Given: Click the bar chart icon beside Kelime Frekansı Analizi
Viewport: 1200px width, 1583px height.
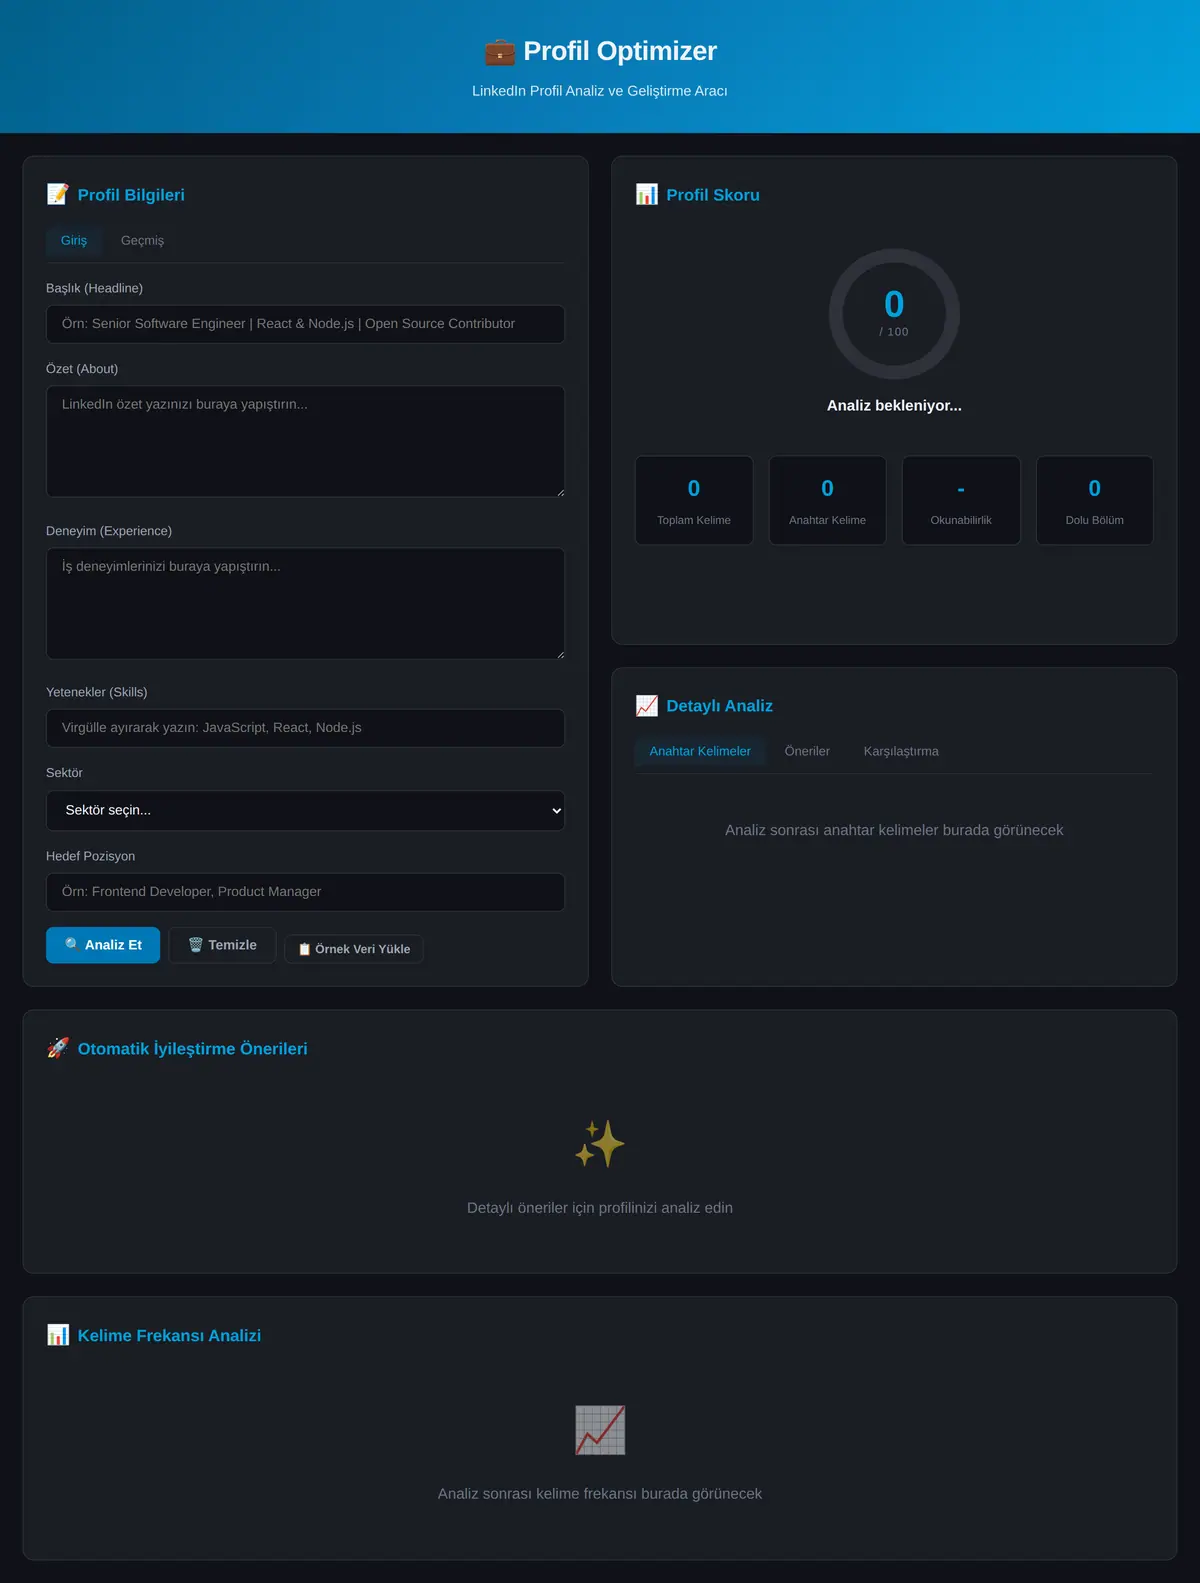Looking at the screenshot, I should (x=58, y=1335).
